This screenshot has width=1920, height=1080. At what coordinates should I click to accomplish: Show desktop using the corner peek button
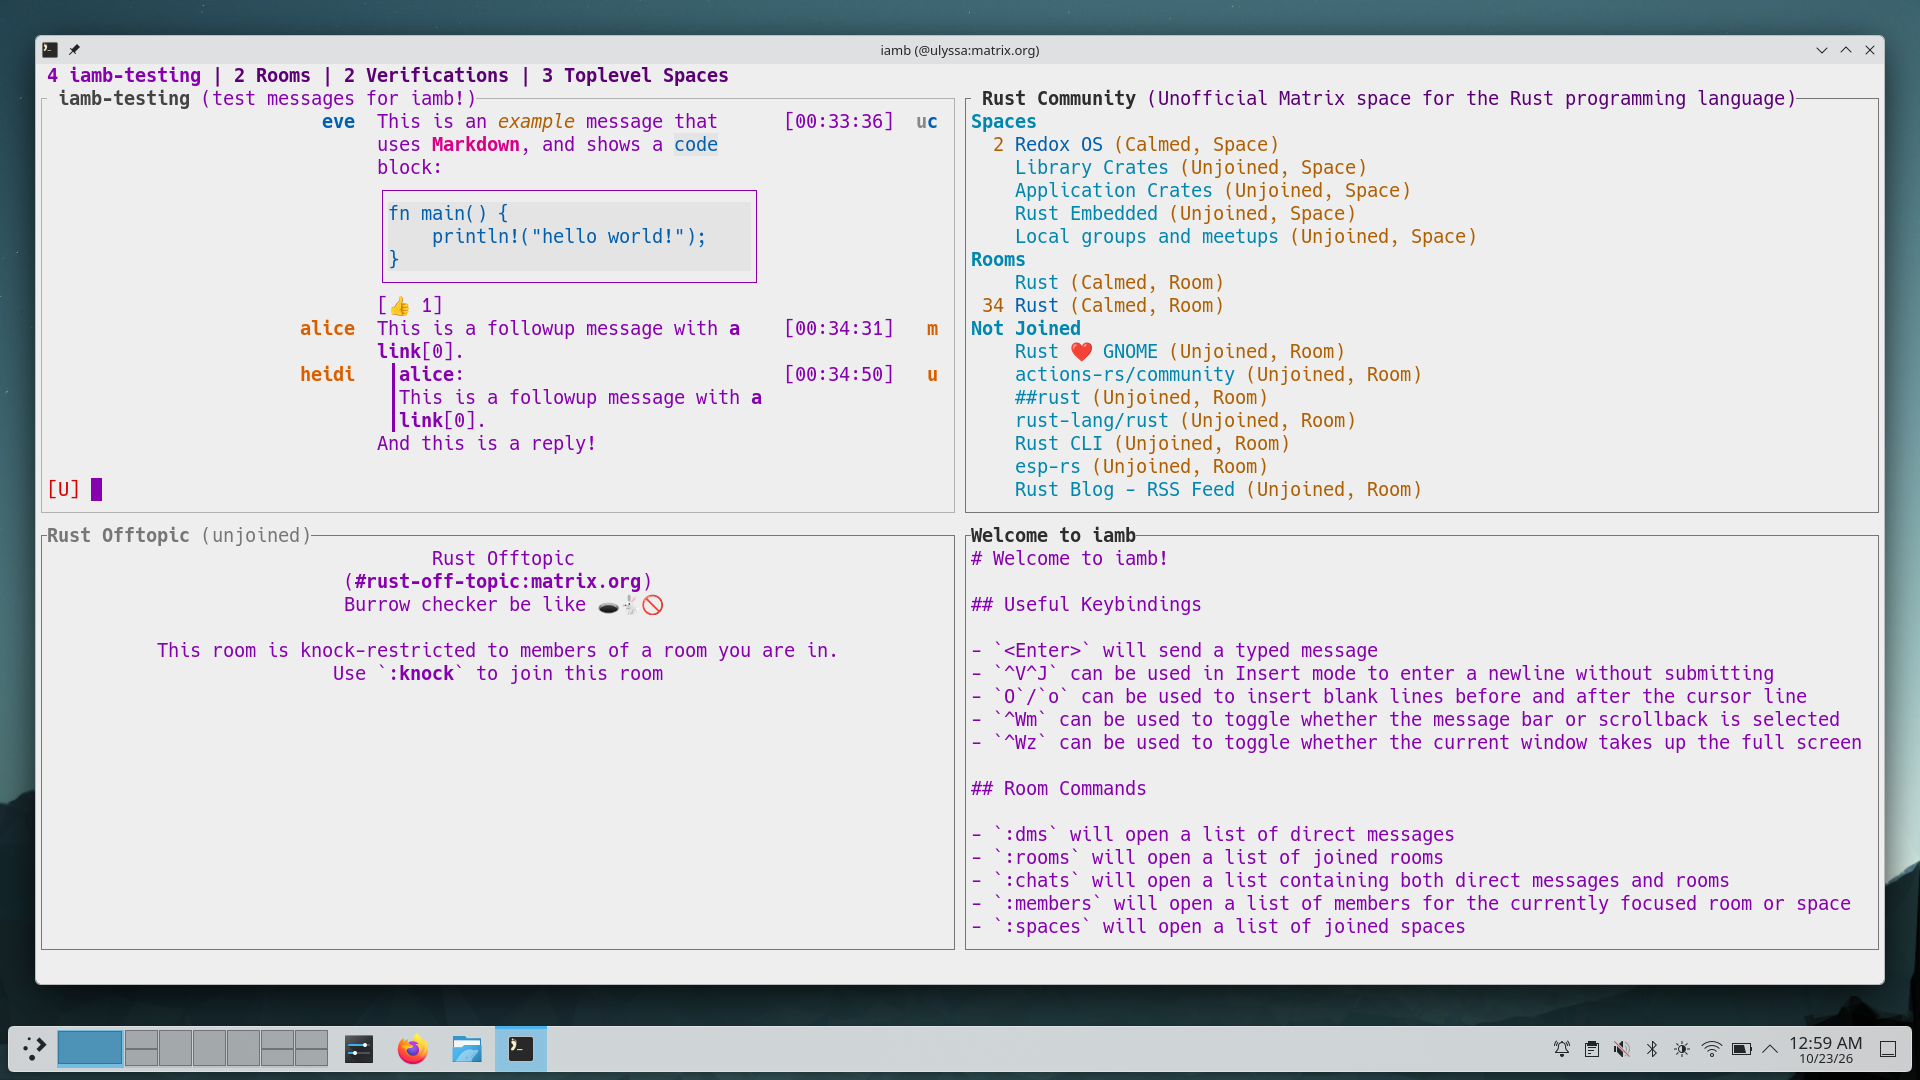[1888, 1049]
